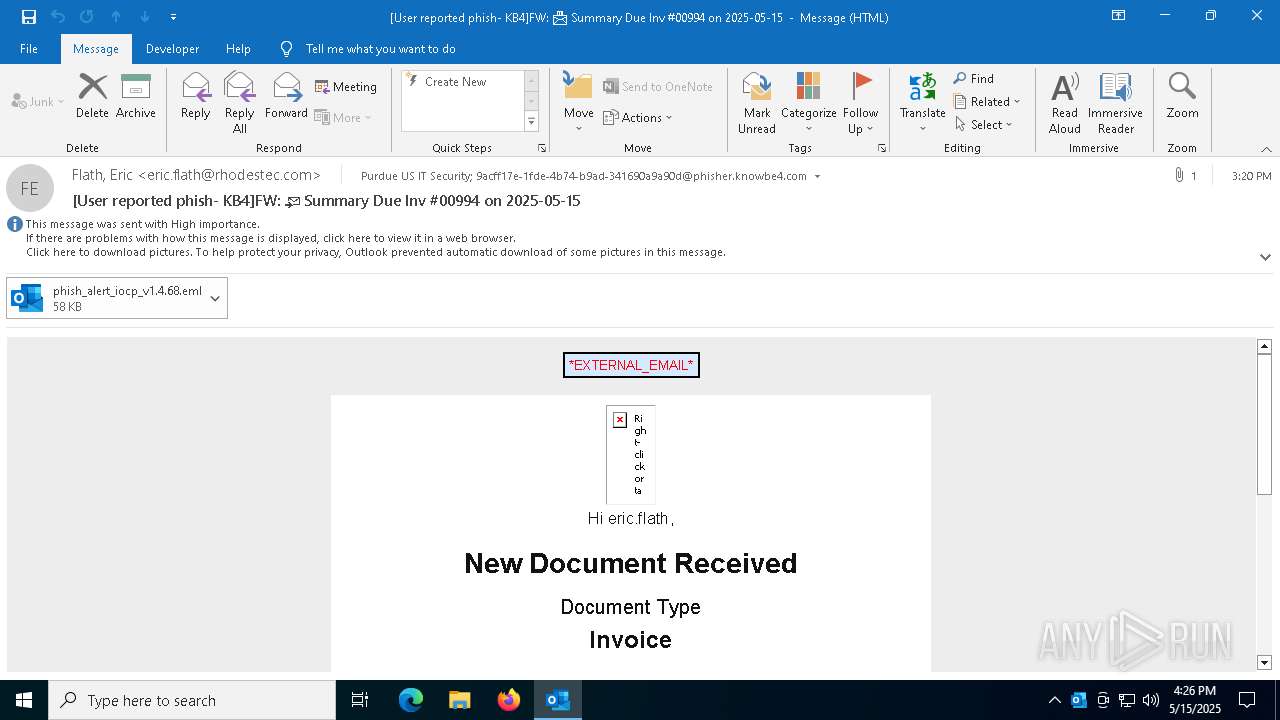
Task: Click the infobar to view in web browser
Action: click(271, 238)
